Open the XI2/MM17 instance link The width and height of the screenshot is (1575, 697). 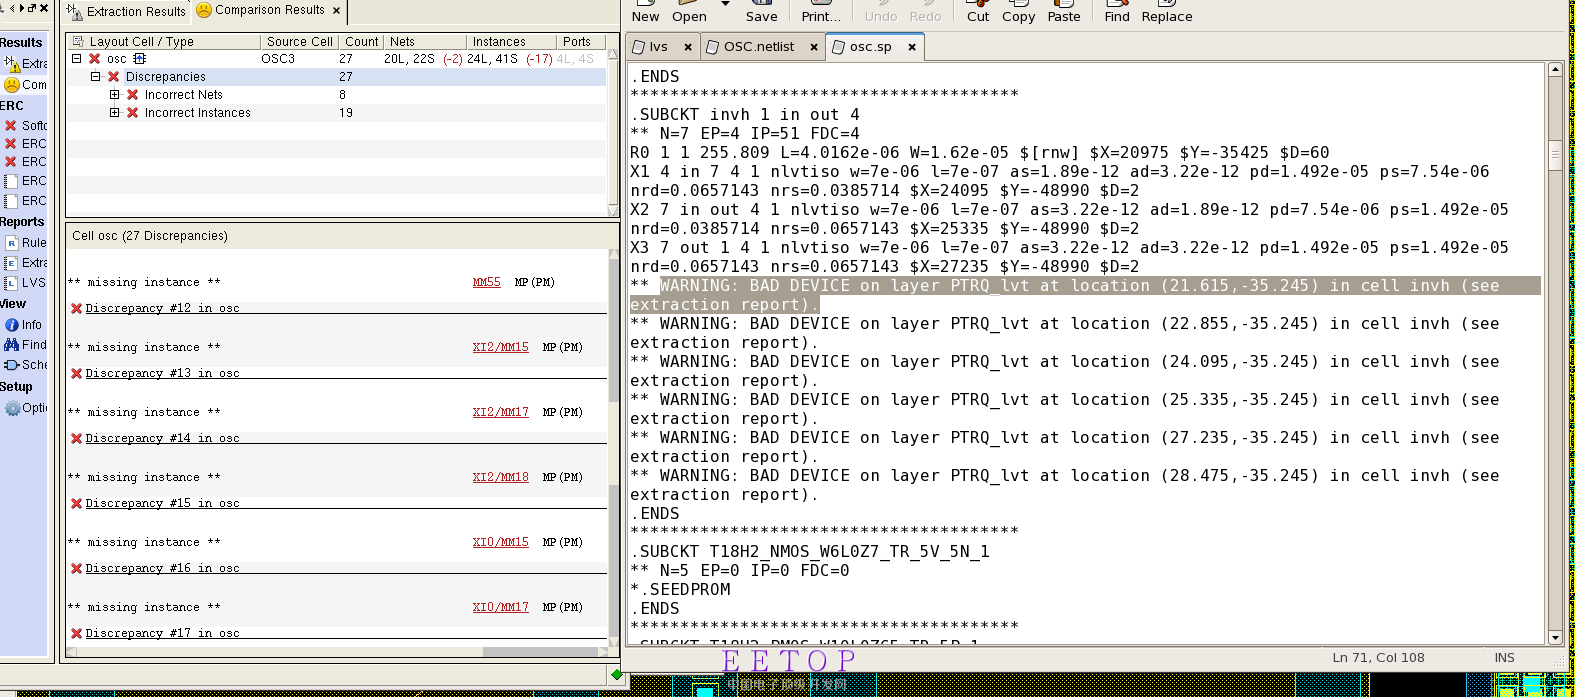(500, 412)
